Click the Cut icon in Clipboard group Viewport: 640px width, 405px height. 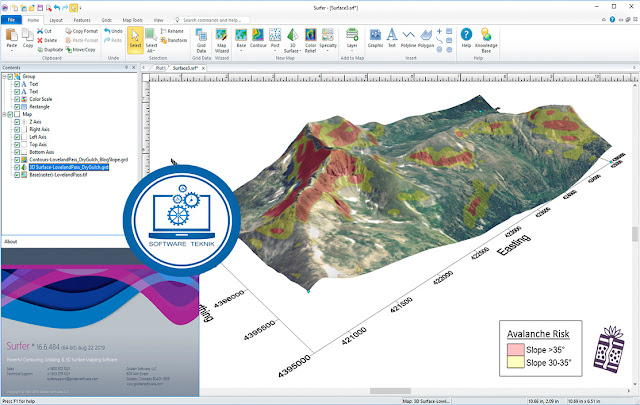tap(40, 31)
